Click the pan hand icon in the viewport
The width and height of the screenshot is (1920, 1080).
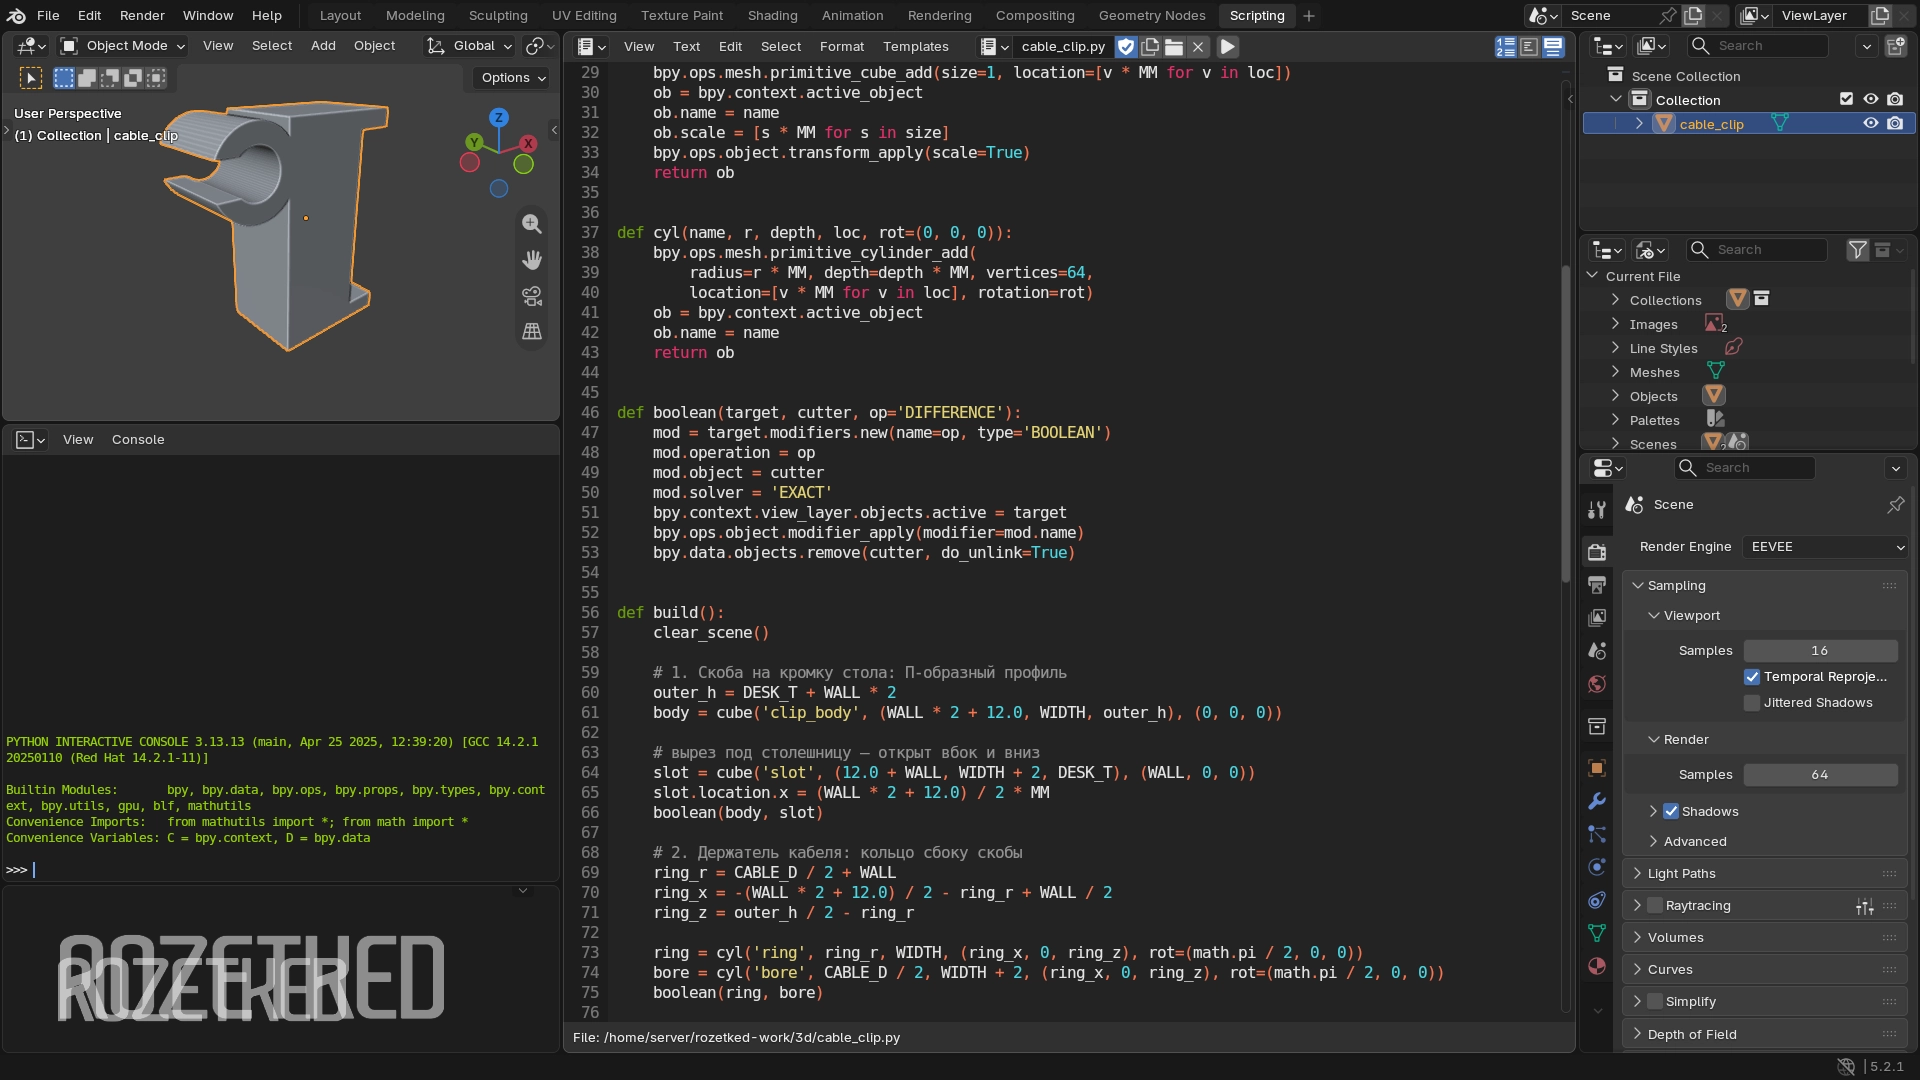[x=532, y=260]
